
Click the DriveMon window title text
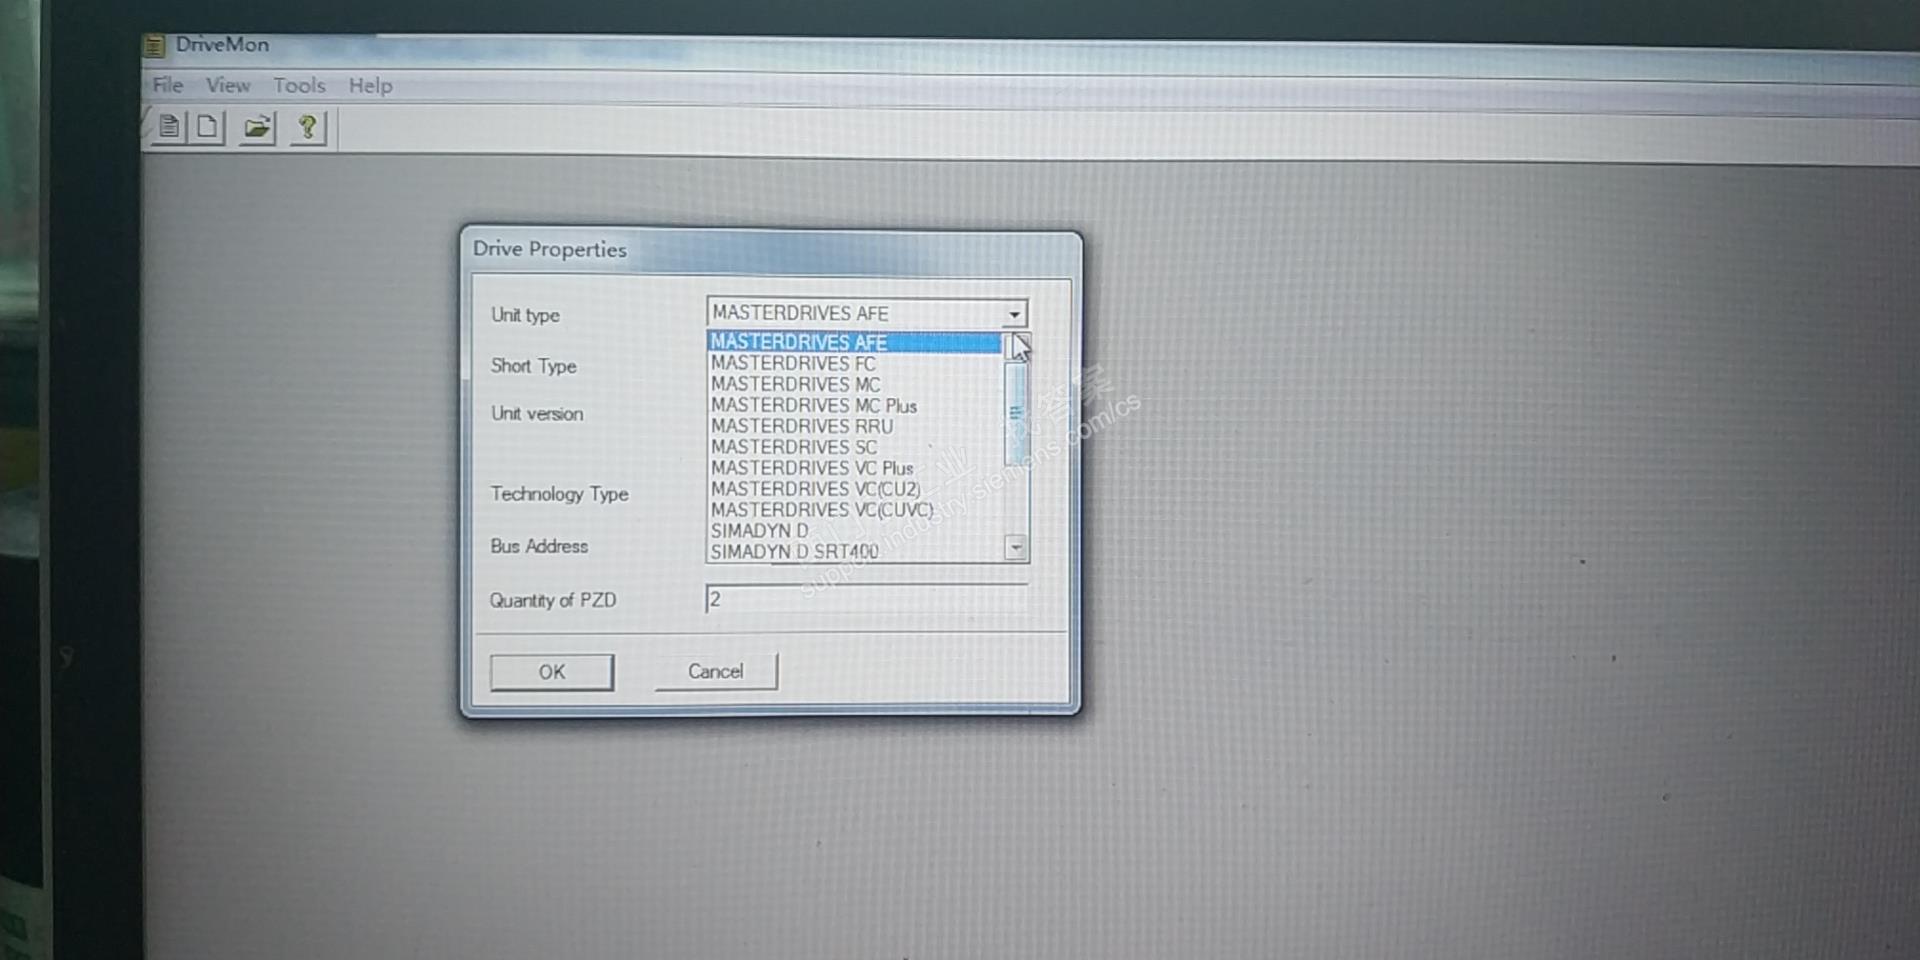(x=222, y=44)
